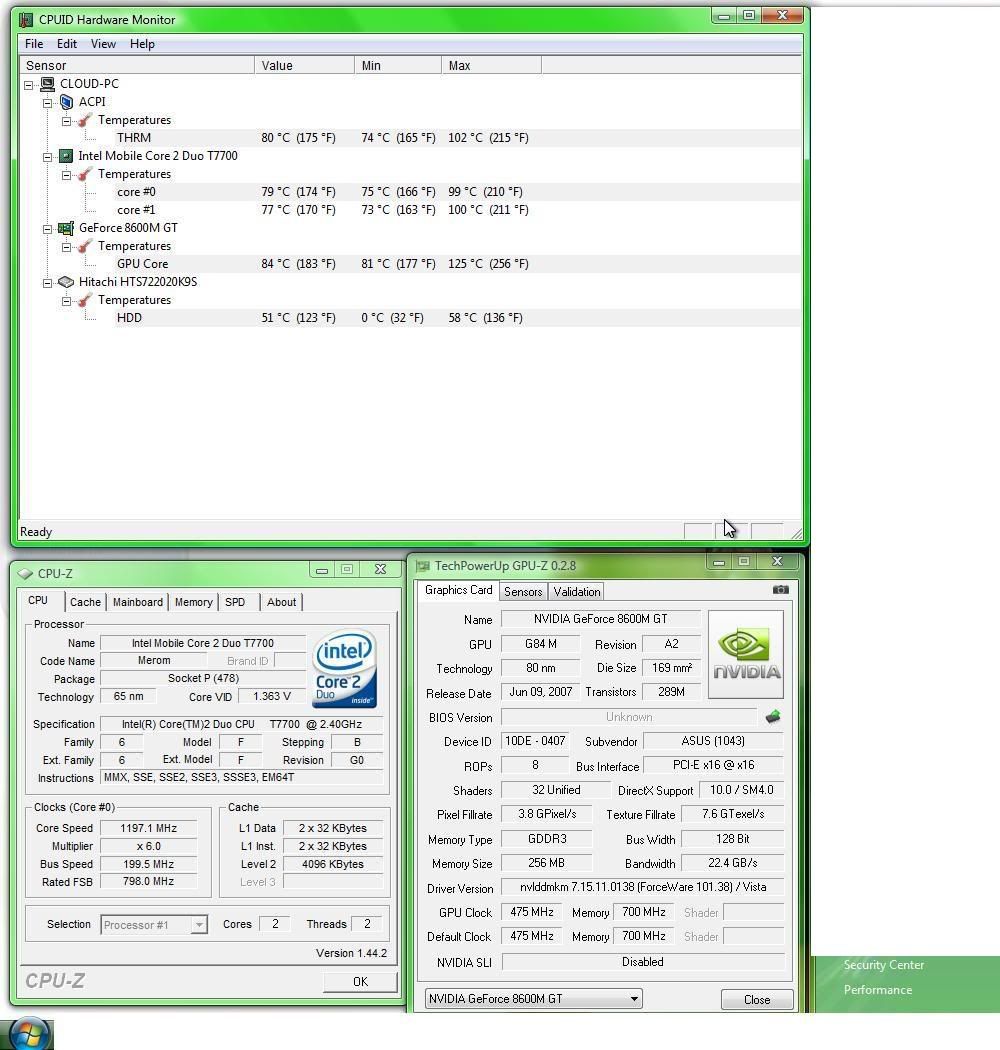Click the GPU-Z title bar icon
Image resolution: width=1000 pixels, height=1050 pixels.
422,567
